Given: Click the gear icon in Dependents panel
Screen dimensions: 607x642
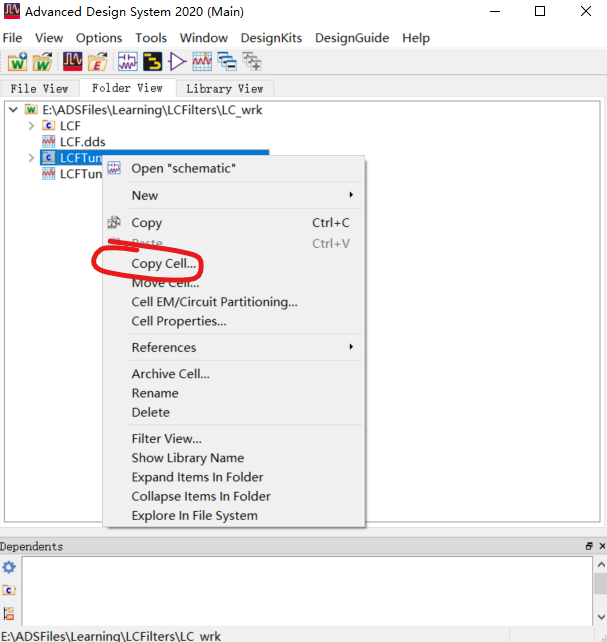Looking at the screenshot, I should point(9,567).
